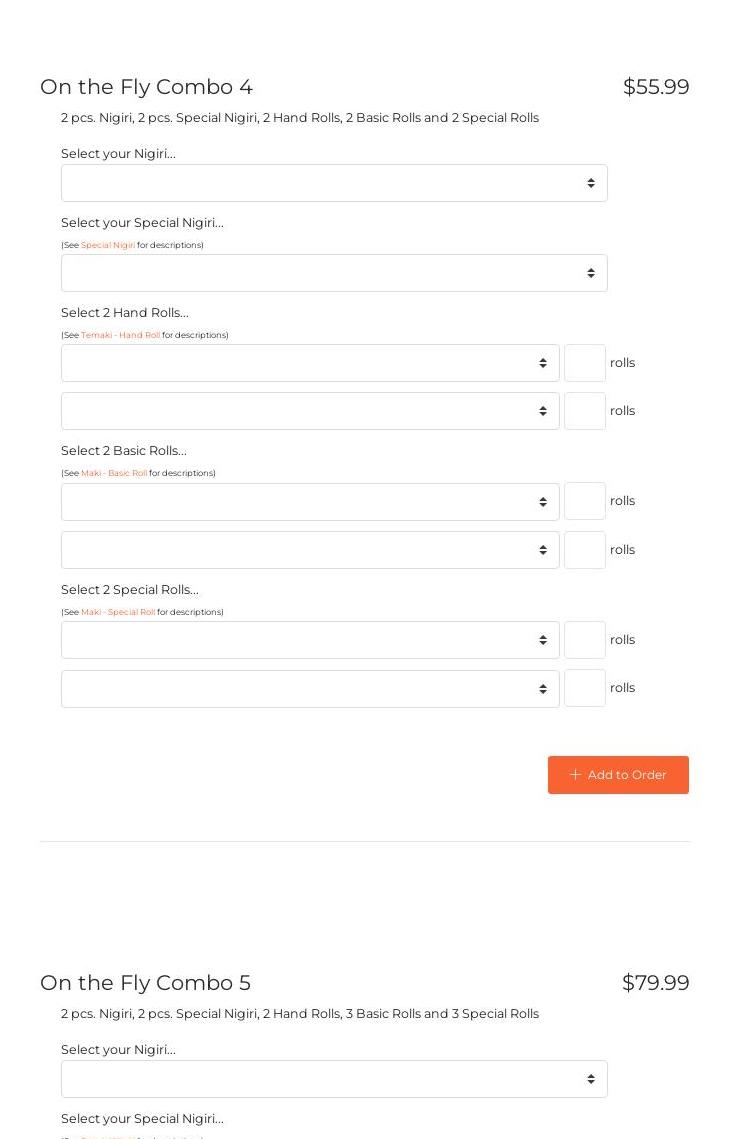Open second Basic Rolls dropdown
The height and width of the screenshot is (1139, 730).
(x=310, y=550)
